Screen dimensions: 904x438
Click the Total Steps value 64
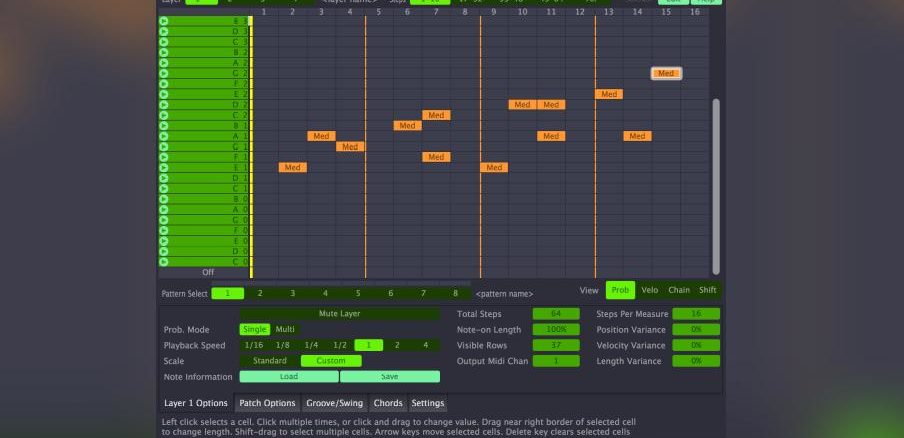click(556, 314)
